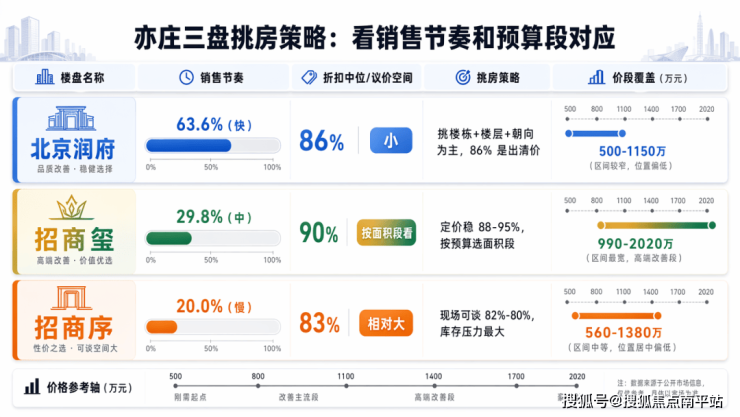Screen dimensions: 740x417
Task: Click the 招商玺 crown logo icon
Action: pyautogui.click(x=72, y=209)
